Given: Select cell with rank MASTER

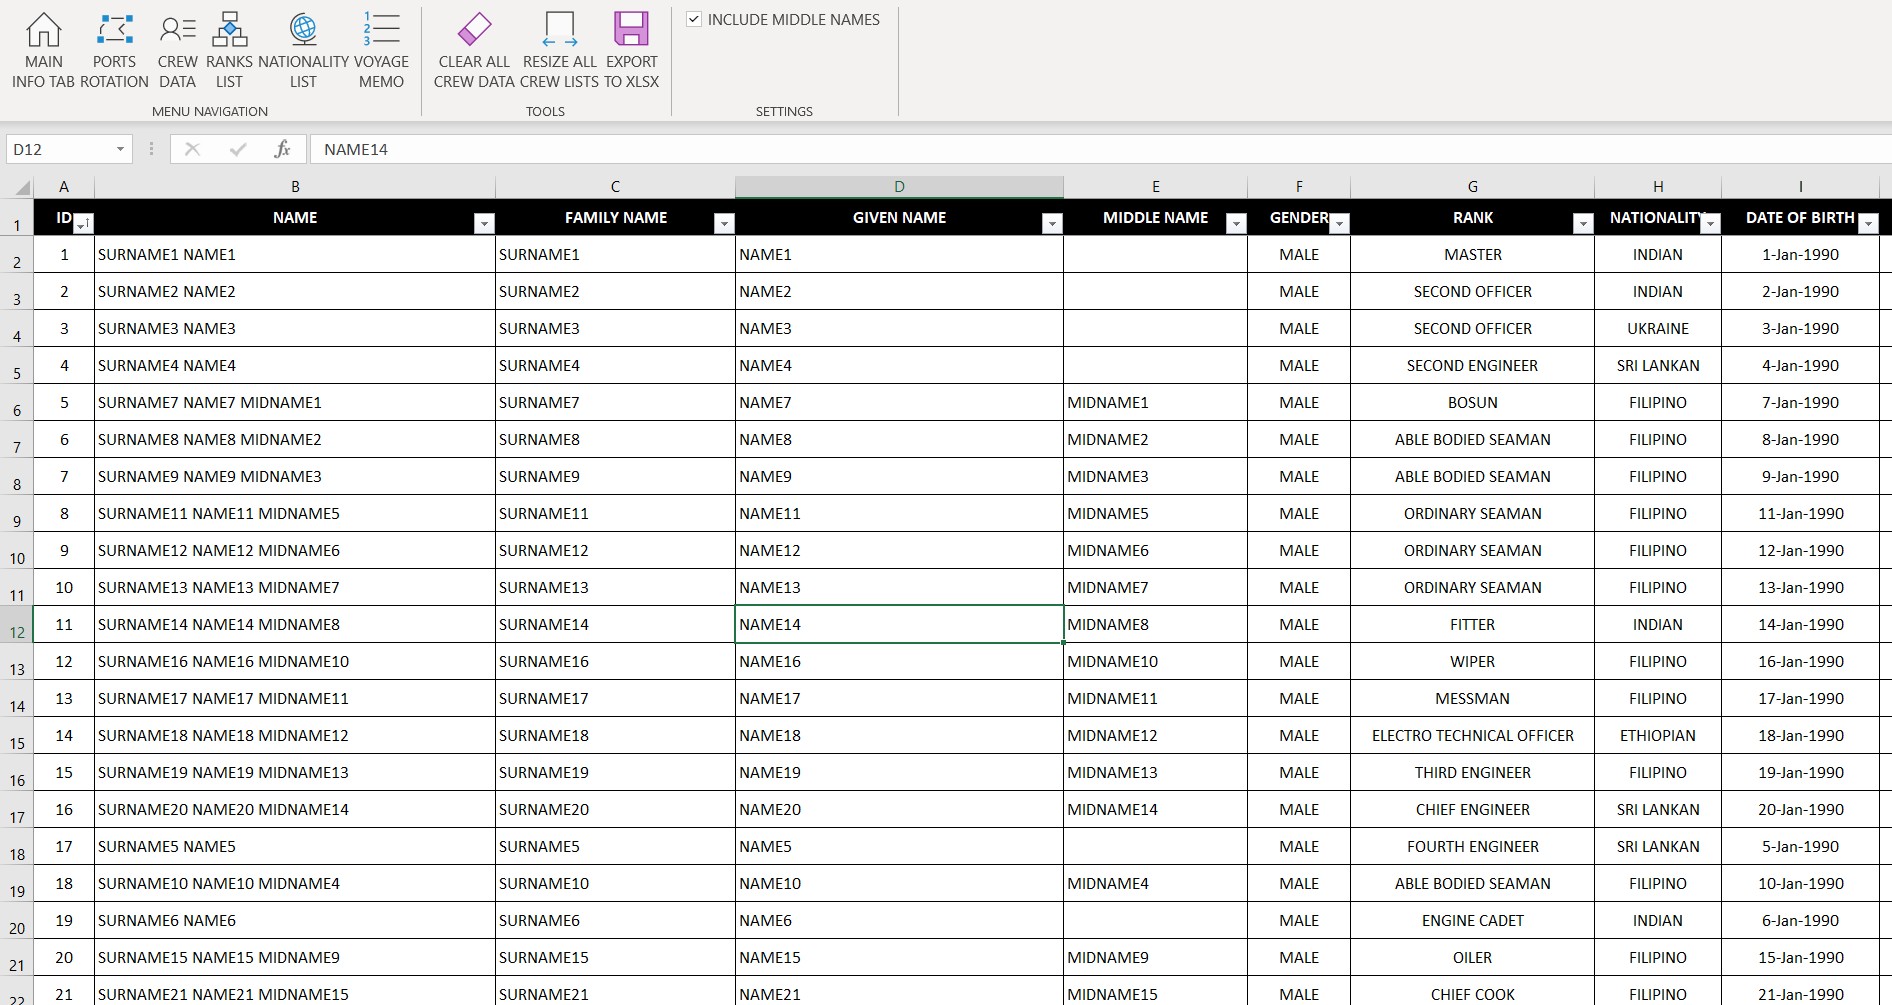Looking at the screenshot, I should [x=1472, y=254].
